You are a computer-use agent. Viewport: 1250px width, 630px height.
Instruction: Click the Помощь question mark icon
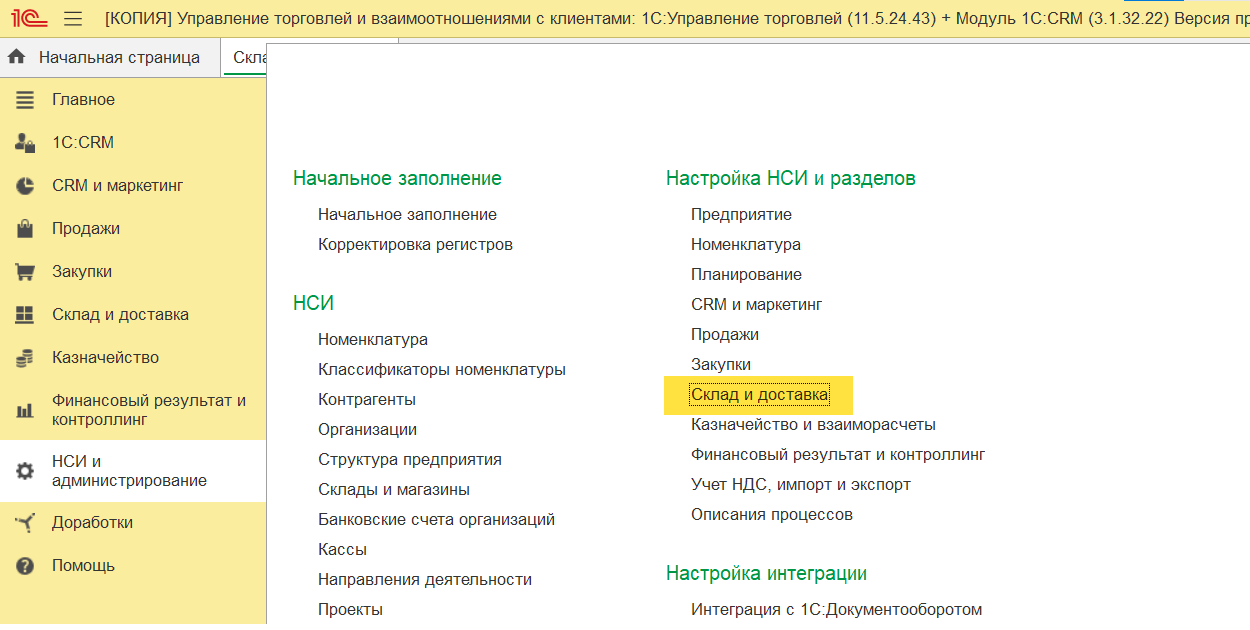pos(25,566)
